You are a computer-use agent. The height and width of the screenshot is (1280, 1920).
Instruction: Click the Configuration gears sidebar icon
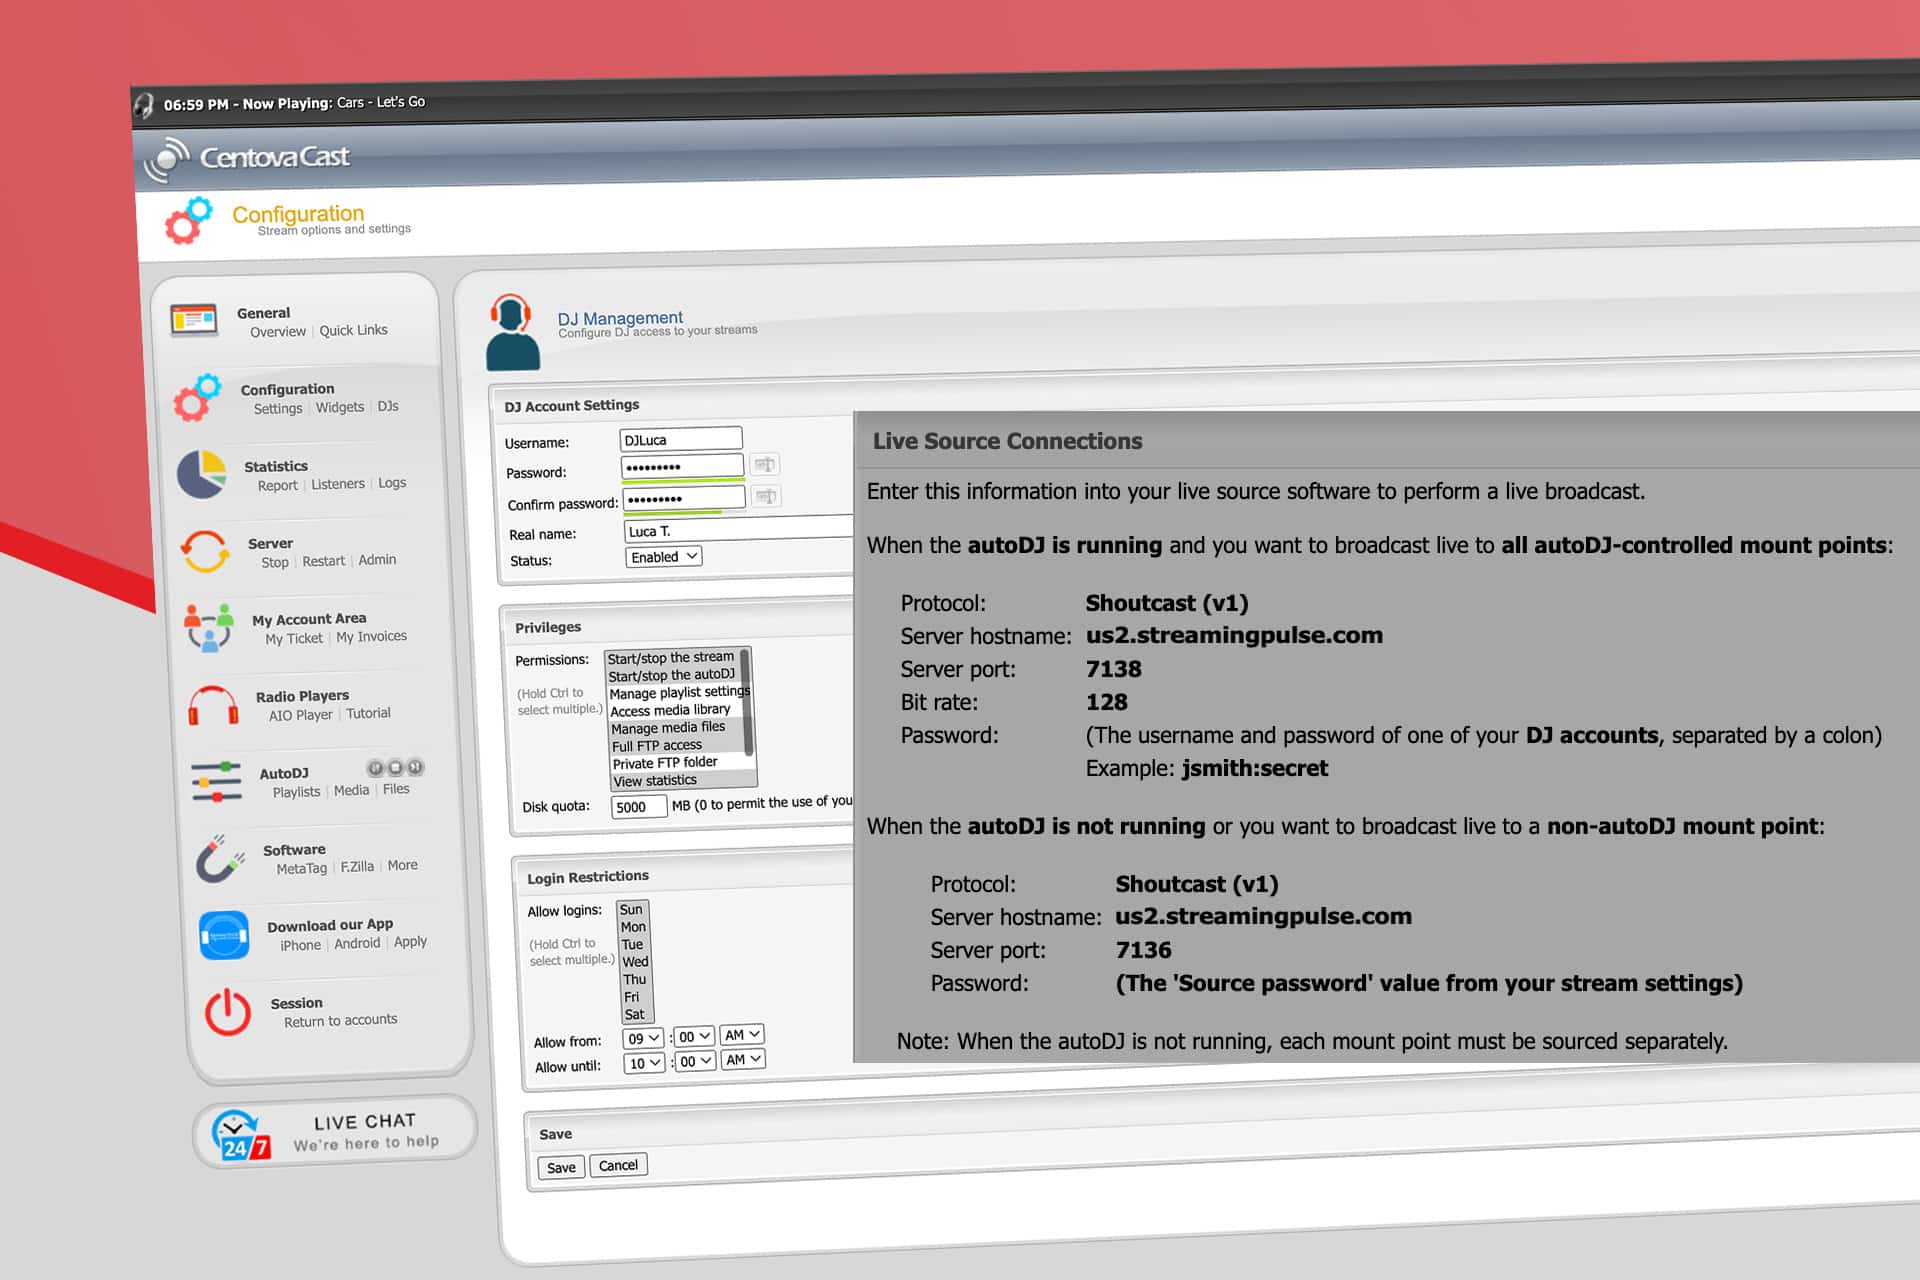coord(197,398)
